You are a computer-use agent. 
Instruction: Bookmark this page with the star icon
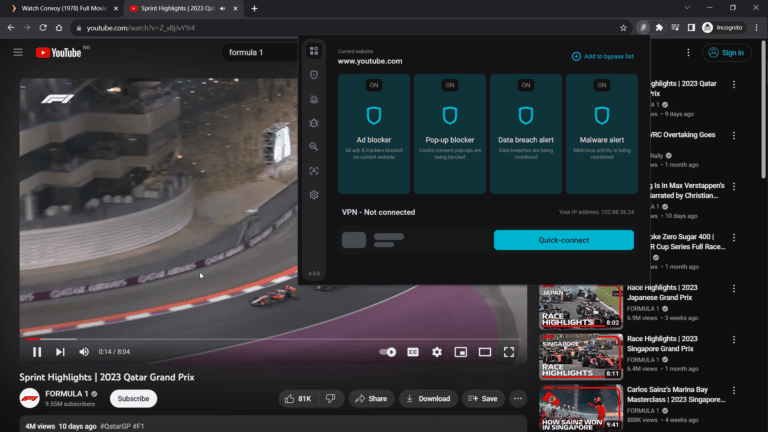[x=623, y=28]
